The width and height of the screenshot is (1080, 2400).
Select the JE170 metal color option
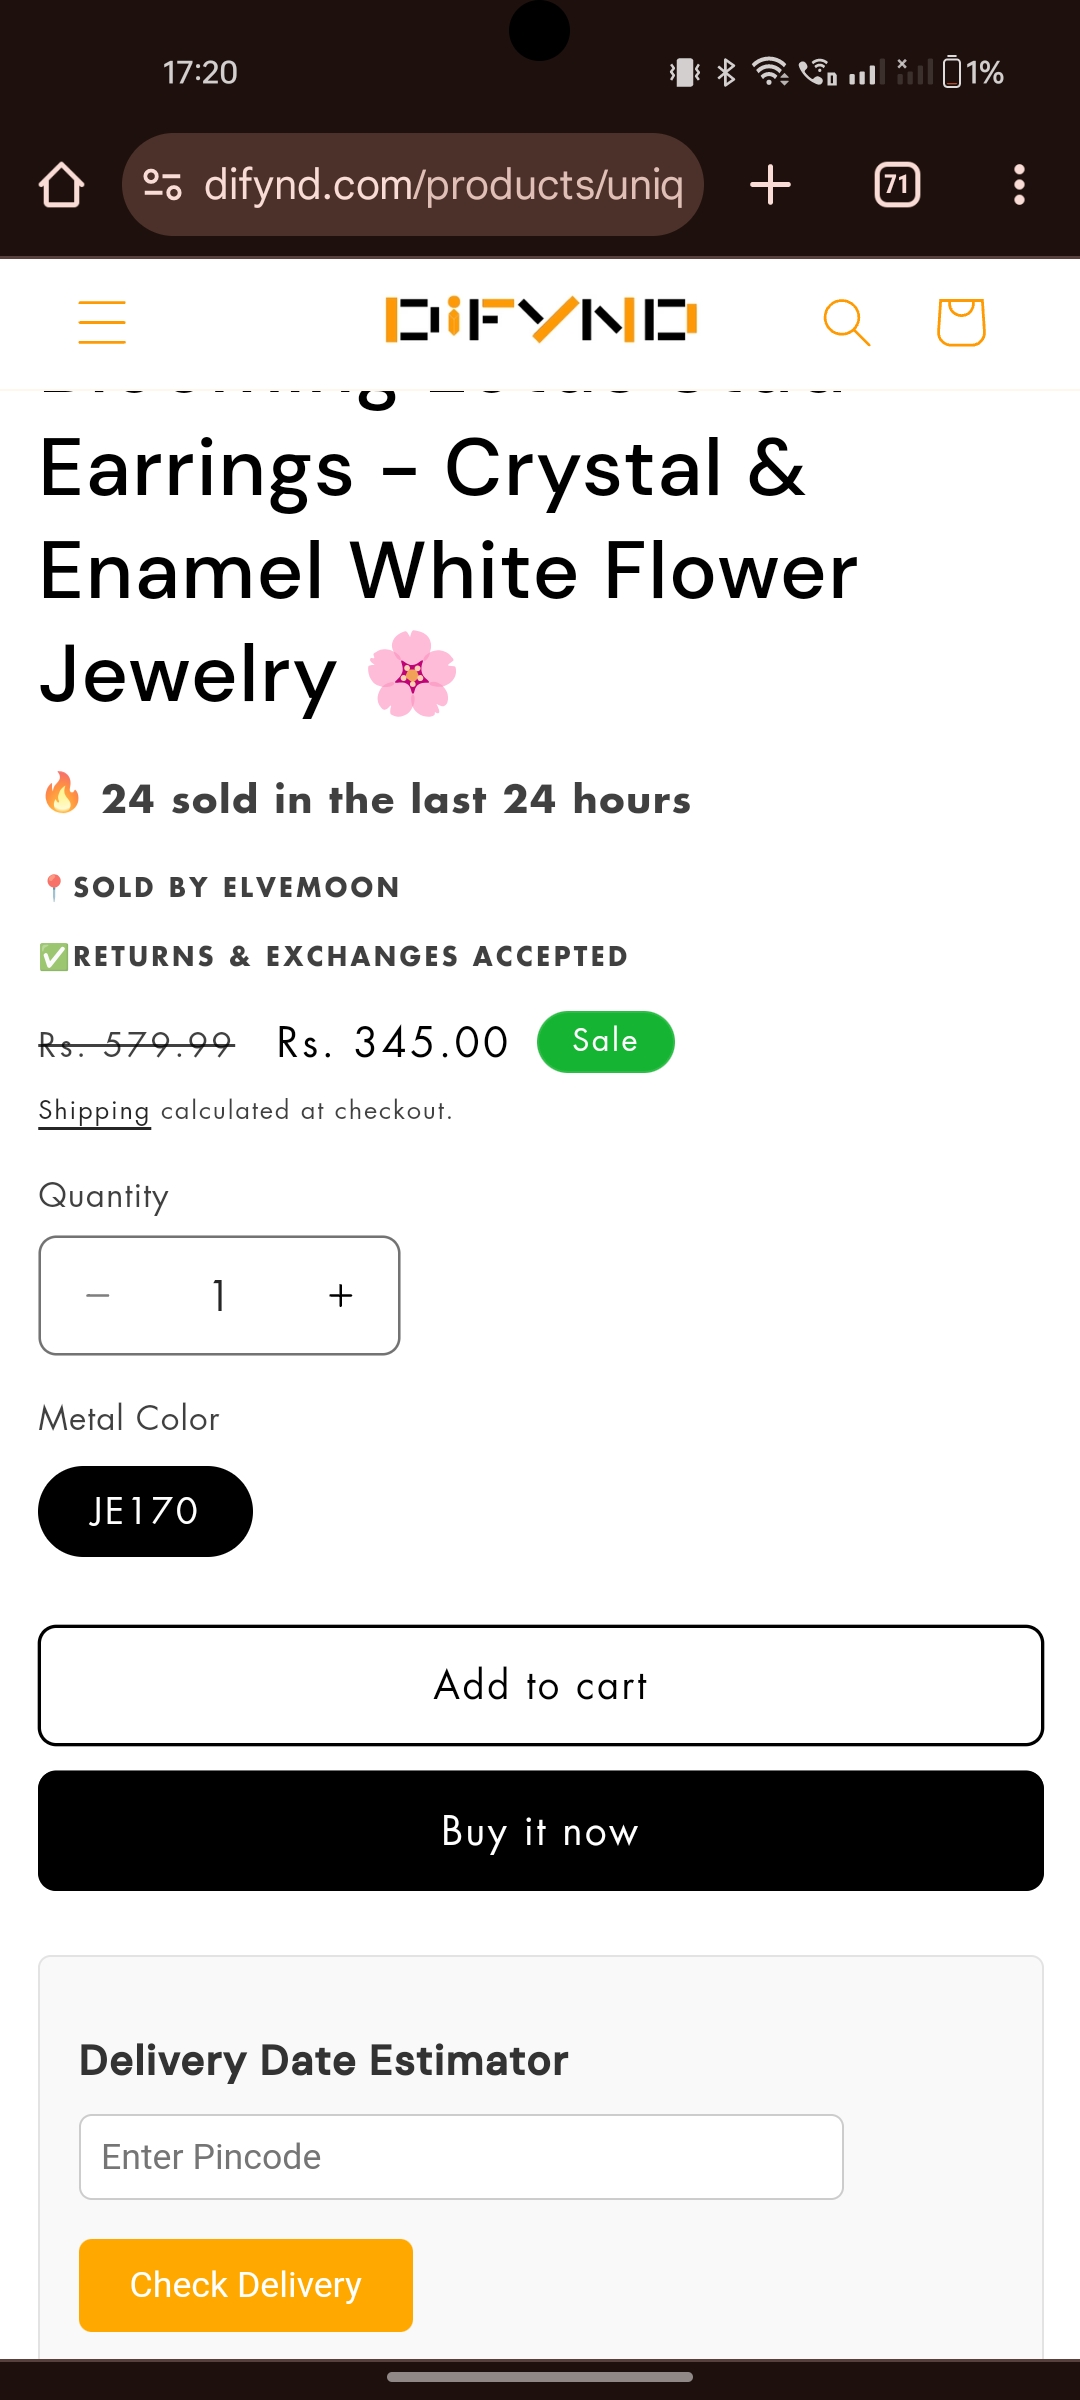(145, 1511)
